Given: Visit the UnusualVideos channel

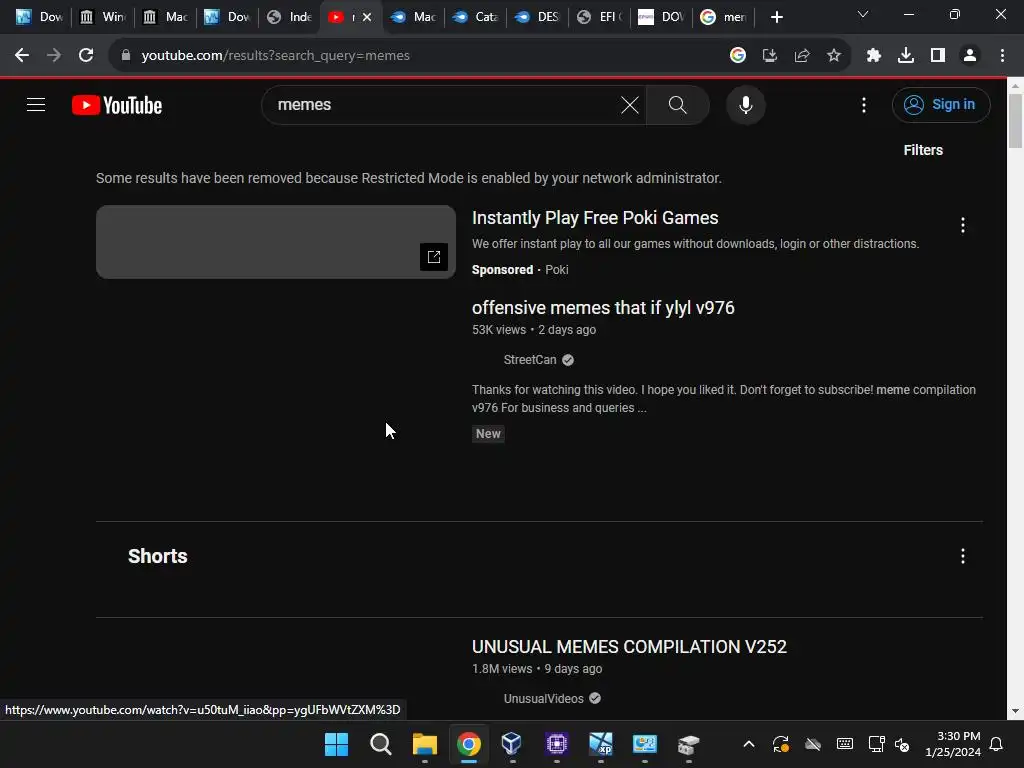Looking at the screenshot, I should tap(543, 699).
